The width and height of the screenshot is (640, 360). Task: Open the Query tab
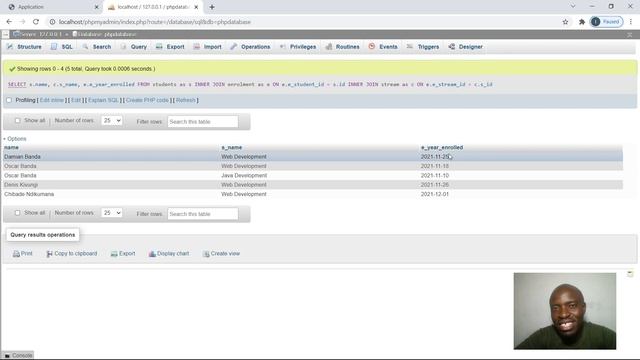[x=133, y=47]
